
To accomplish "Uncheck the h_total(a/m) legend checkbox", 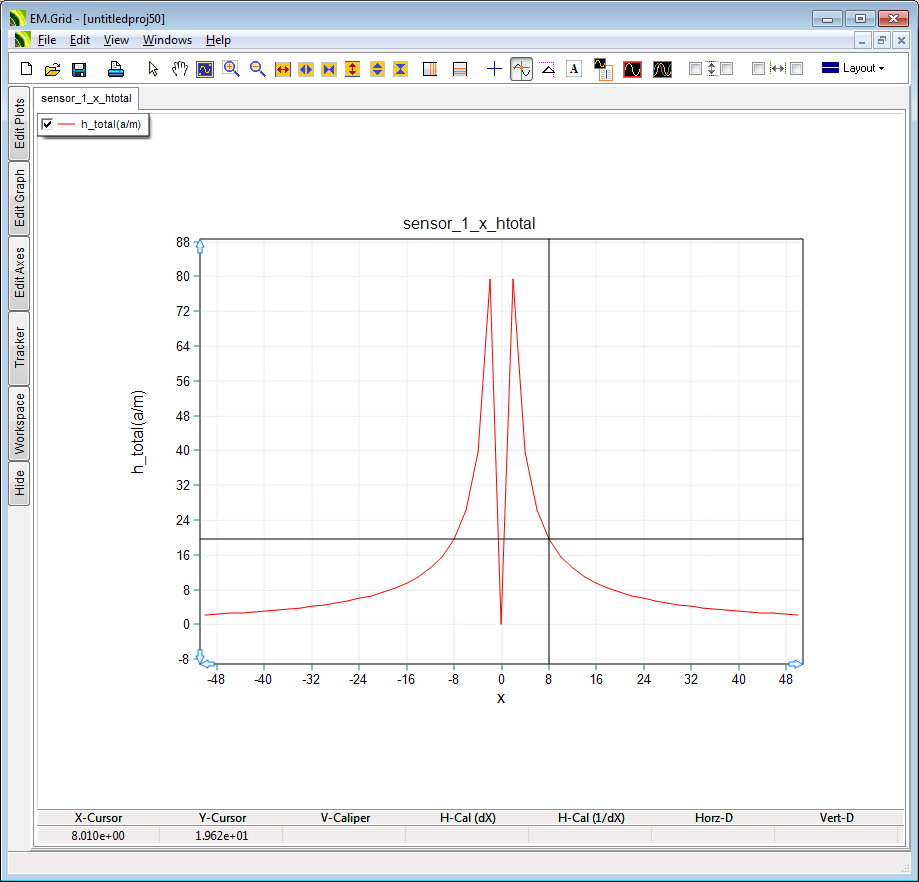I will pyautogui.click(x=47, y=124).
